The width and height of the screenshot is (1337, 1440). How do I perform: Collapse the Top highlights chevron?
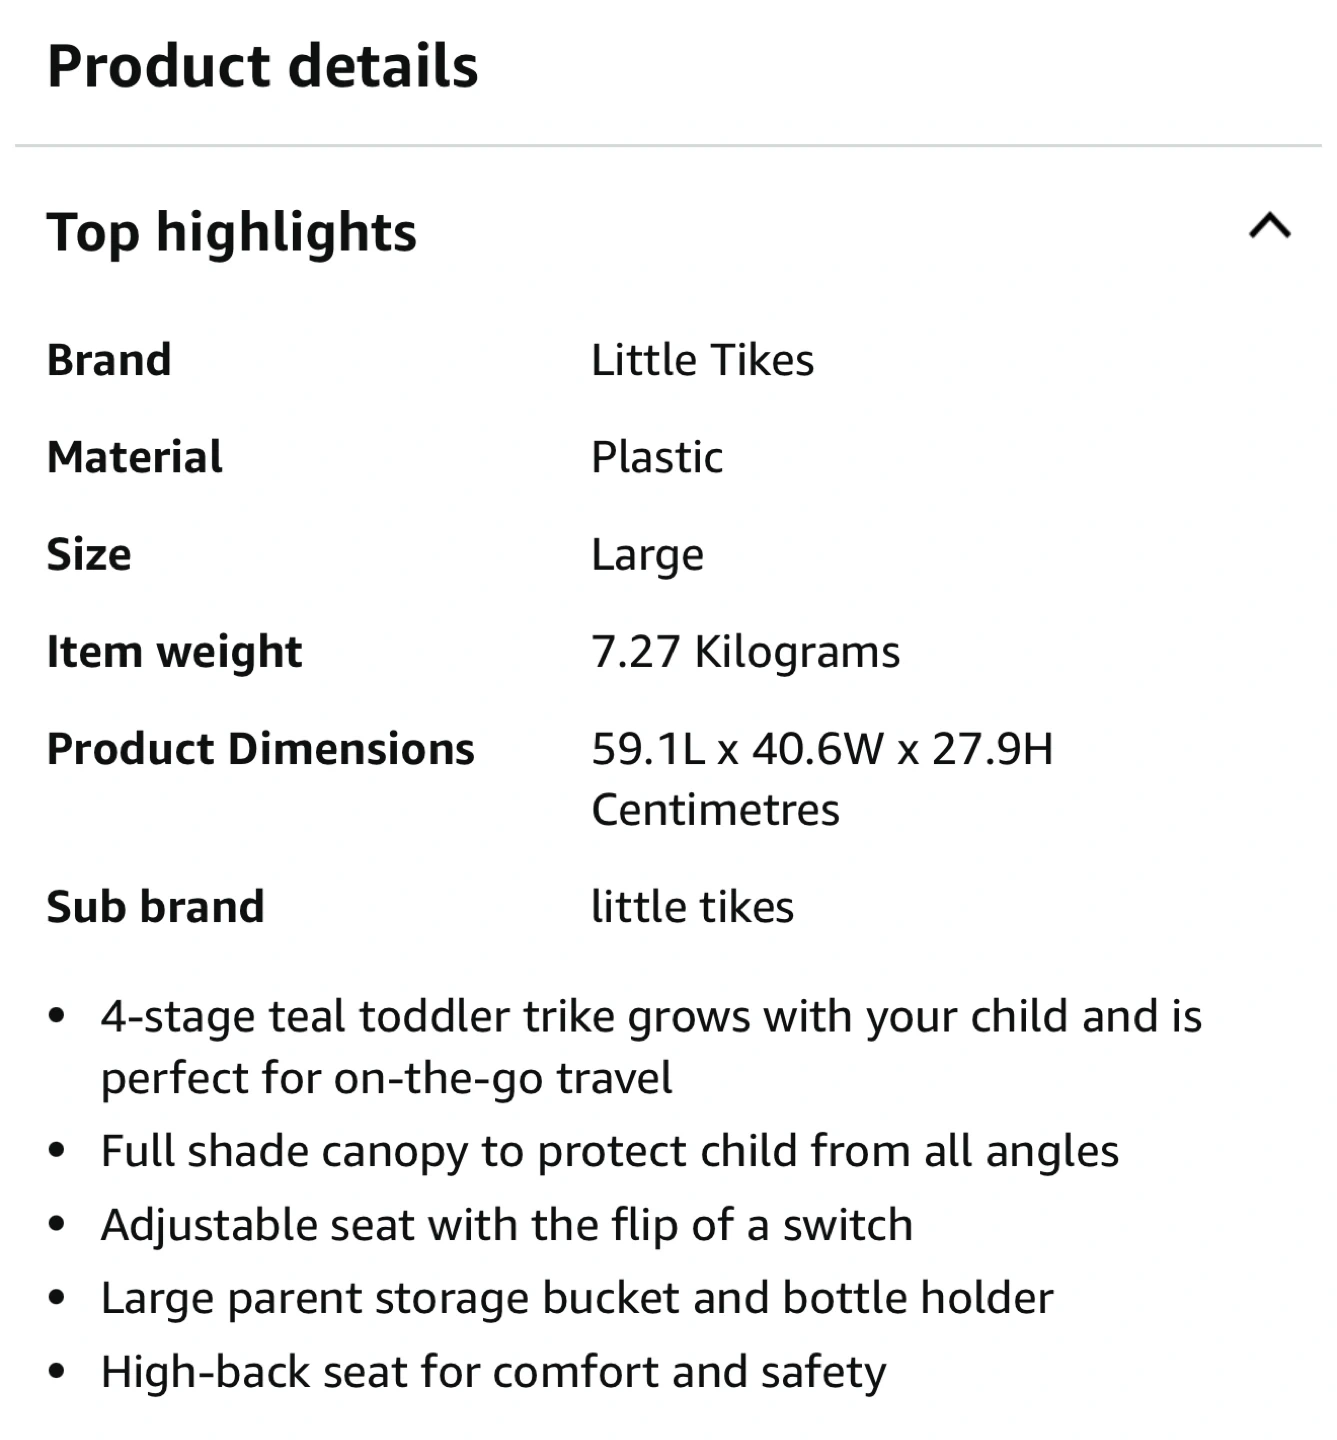point(1269,227)
